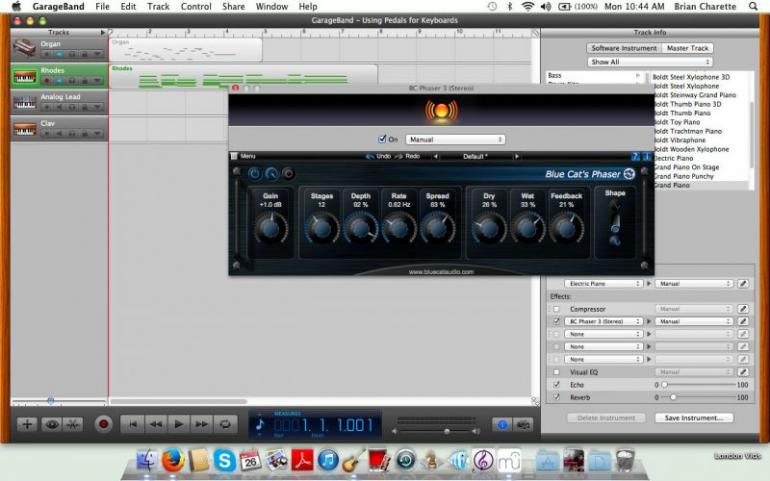This screenshot has width=770, height=481.
Task: Open BC Phaser 3 (Stereo) effect dropdown
Action: pyautogui.click(x=604, y=321)
